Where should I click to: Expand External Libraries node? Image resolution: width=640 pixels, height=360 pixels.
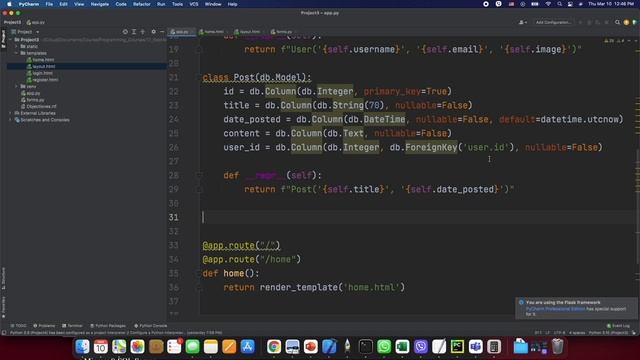coord(11,113)
